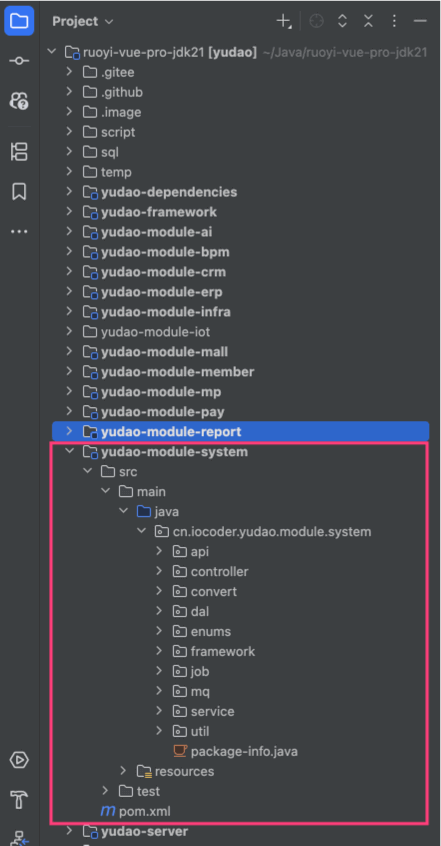The width and height of the screenshot is (441, 846).
Task: Open the Bookmarks tool window icon
Action: click(19, 192)
